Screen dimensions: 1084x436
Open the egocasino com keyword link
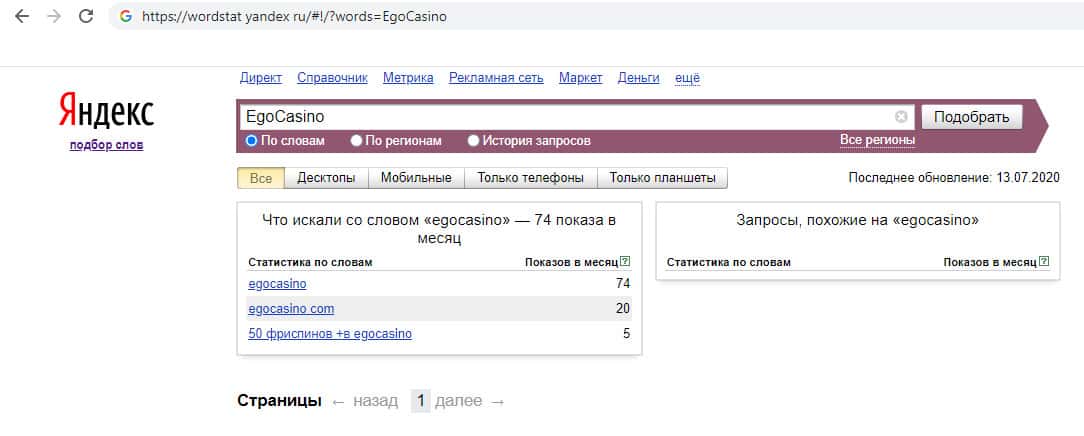pos(291,309)
